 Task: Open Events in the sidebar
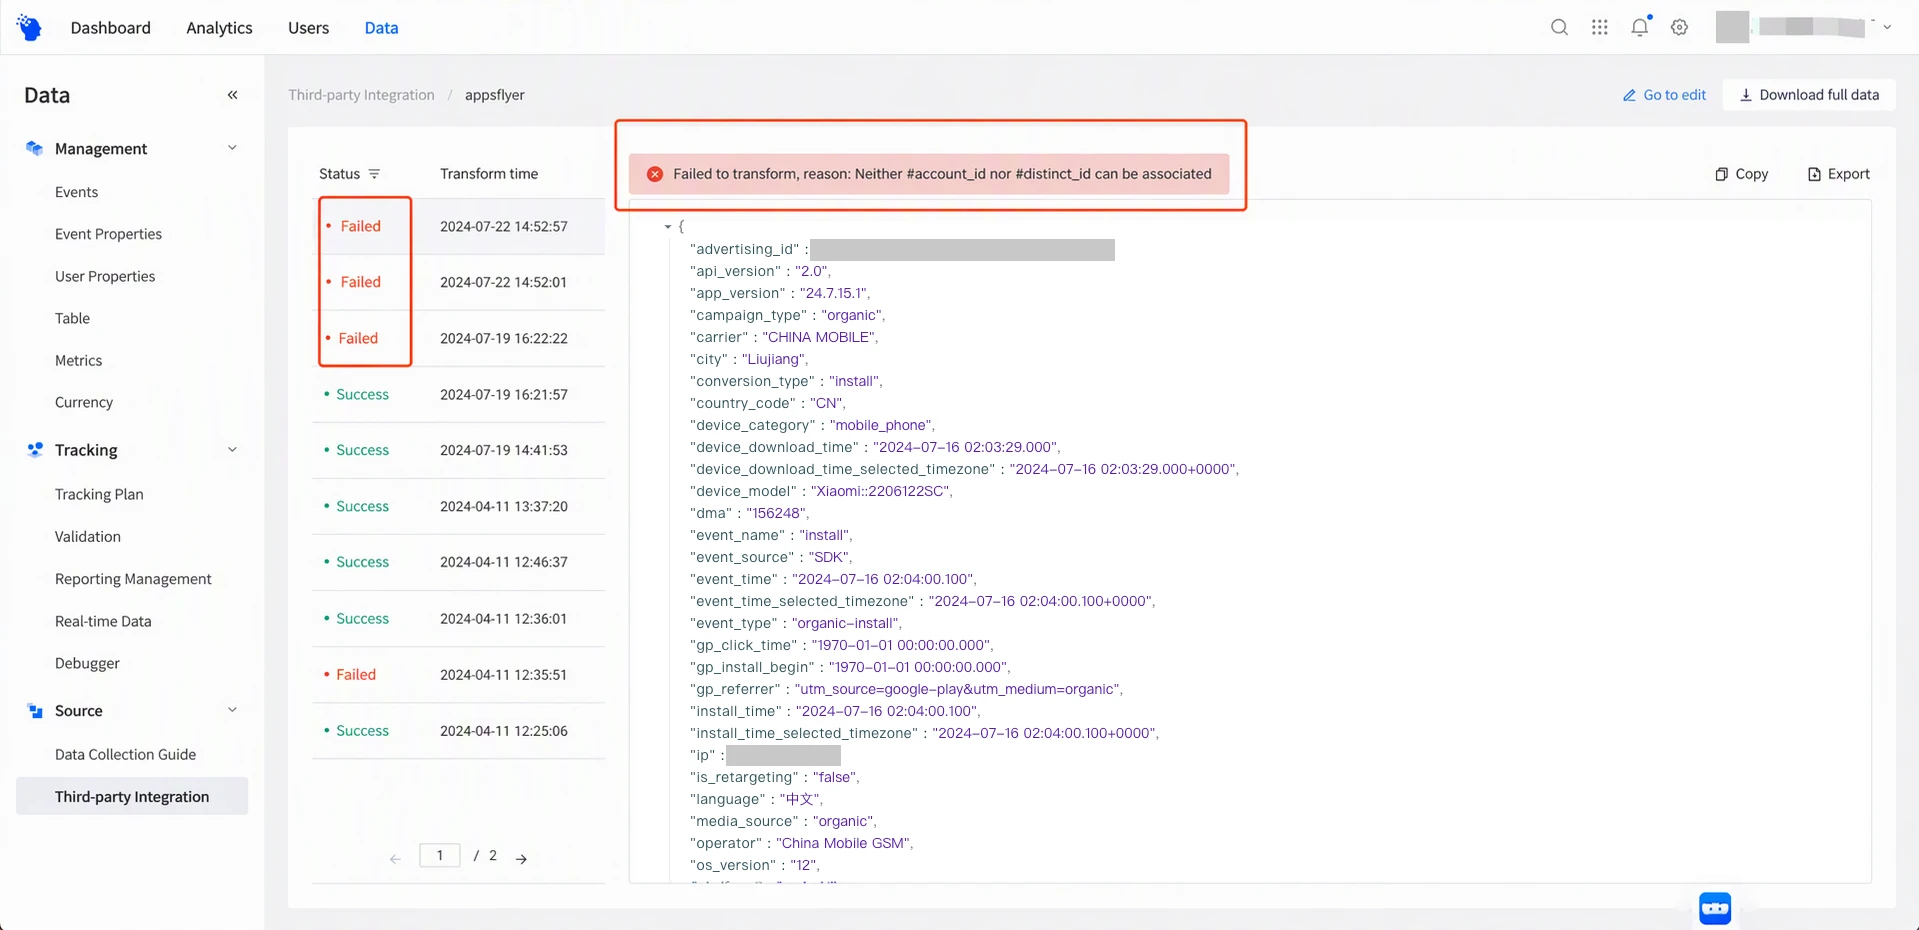[x=76, y=192]
